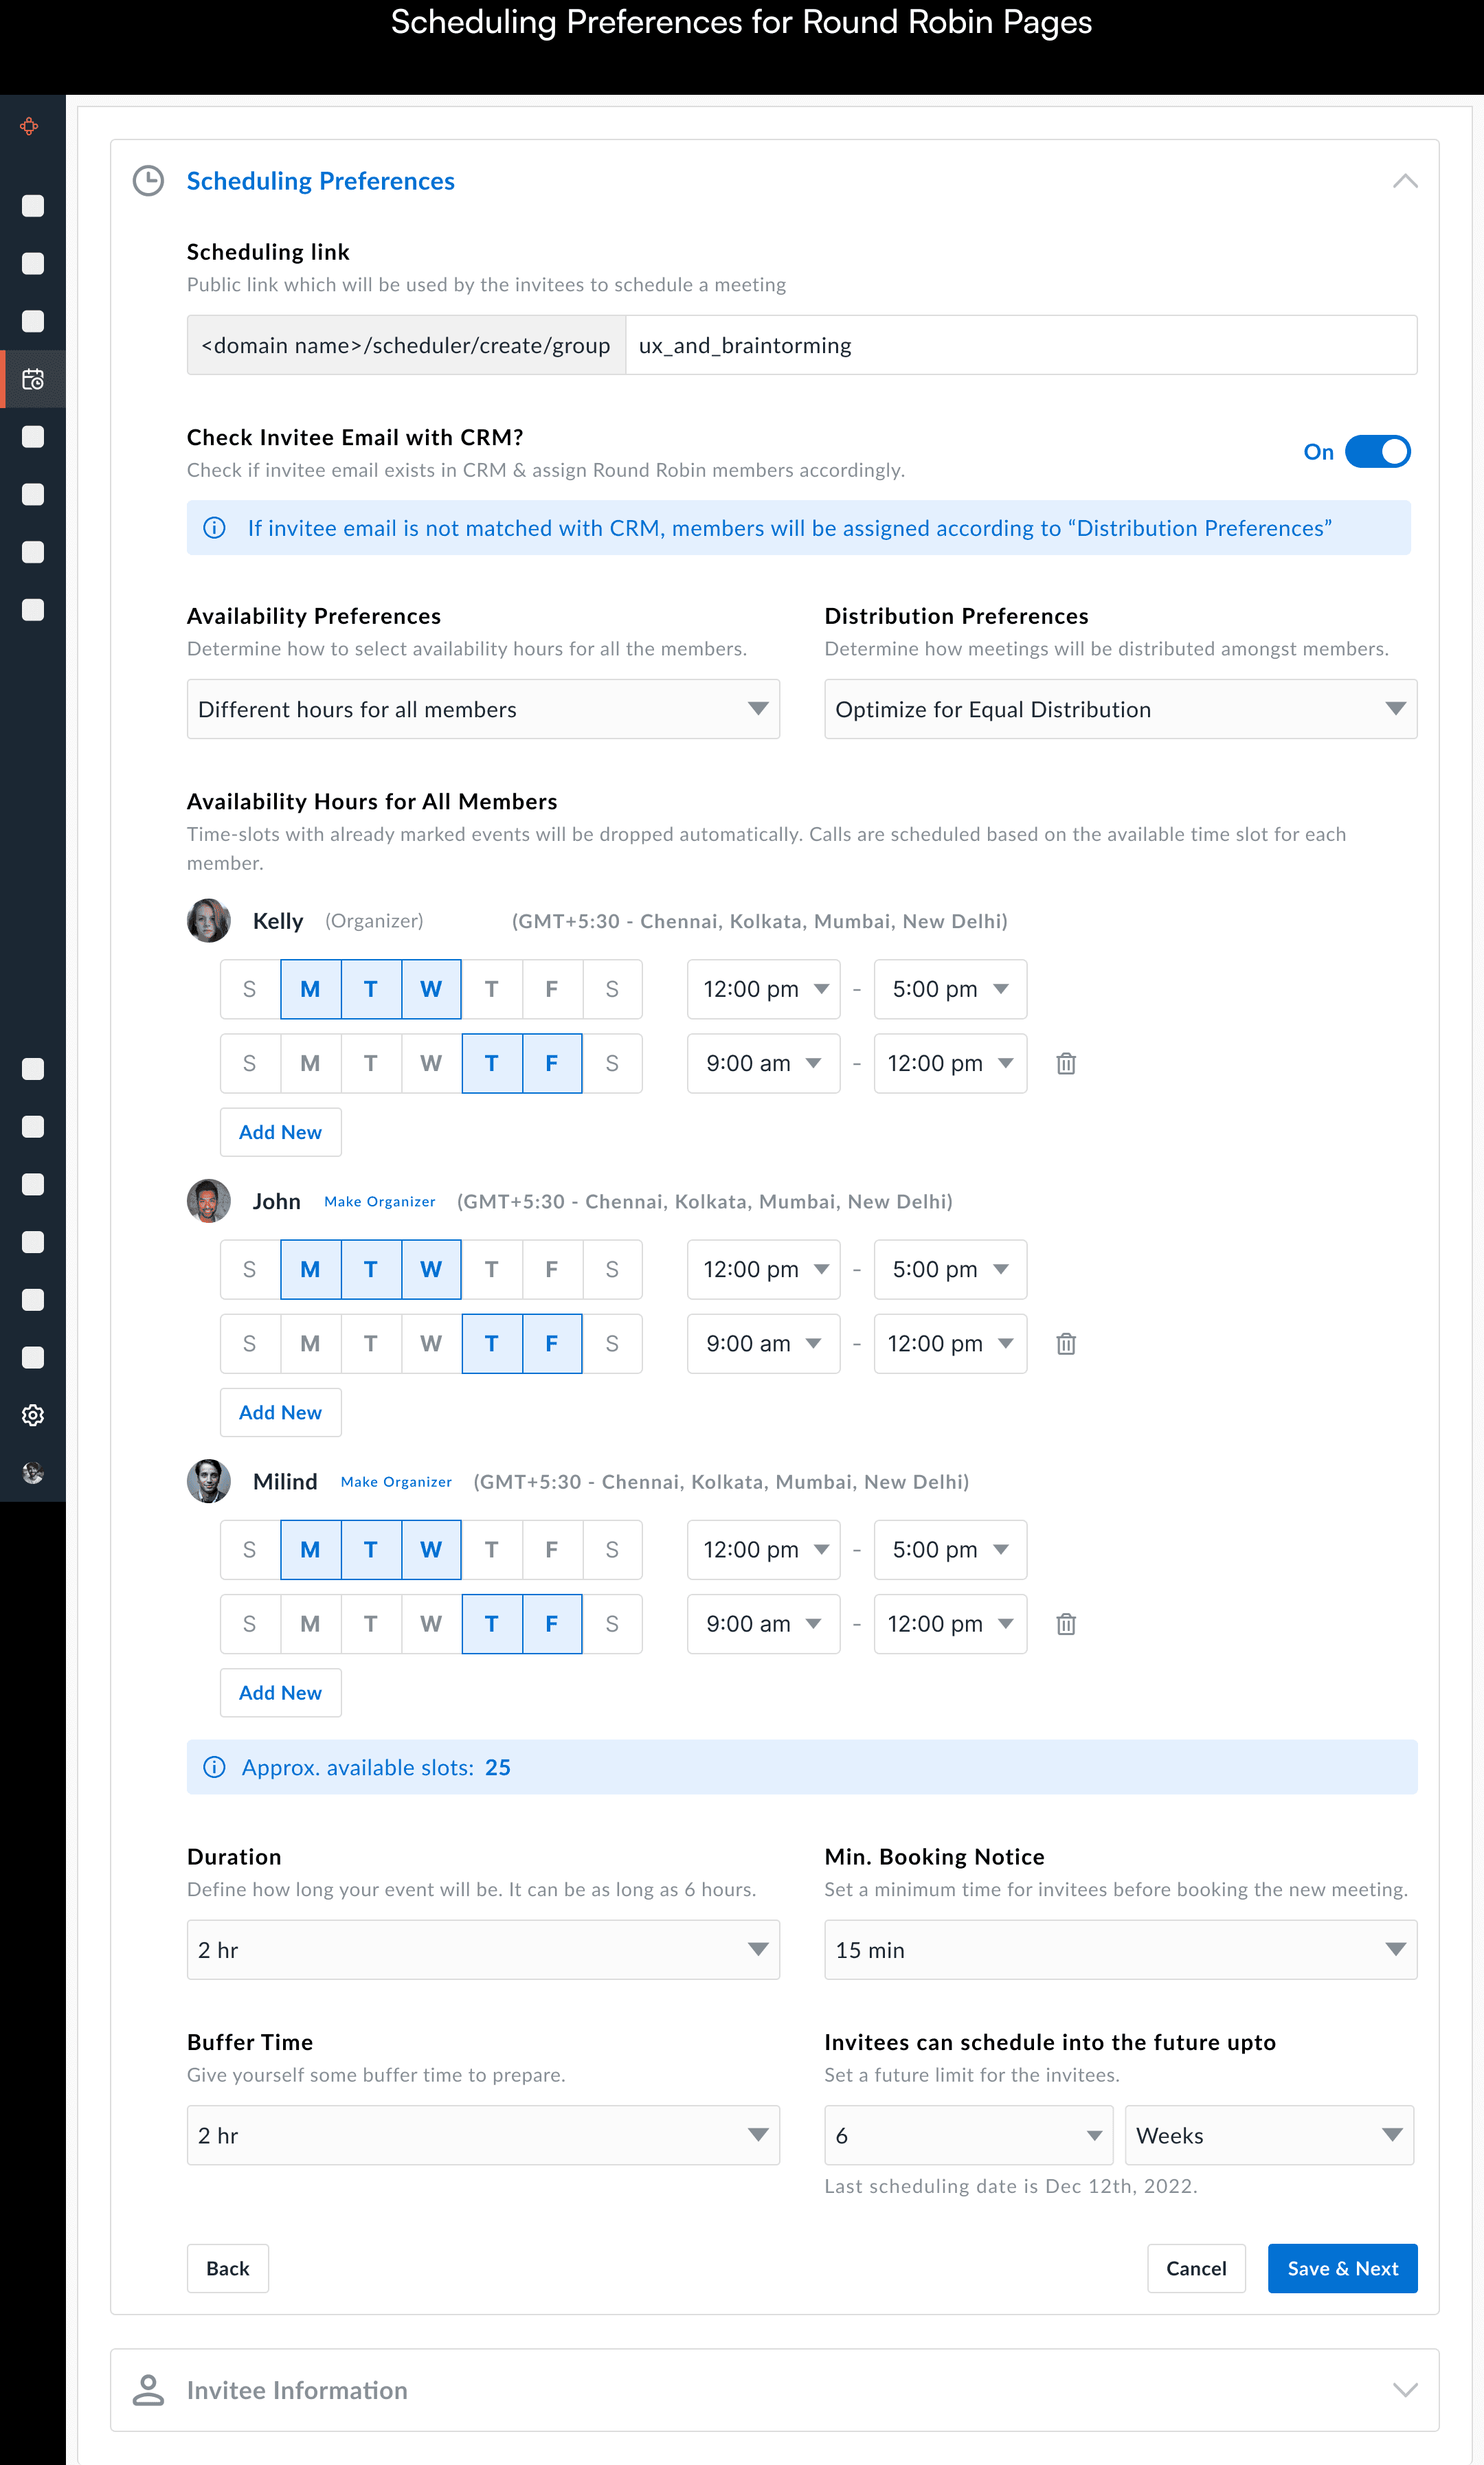This screenshot has height=2465, width=1484.
Task: Click the settings gear in sidebar
Action: coord(33,1415)
